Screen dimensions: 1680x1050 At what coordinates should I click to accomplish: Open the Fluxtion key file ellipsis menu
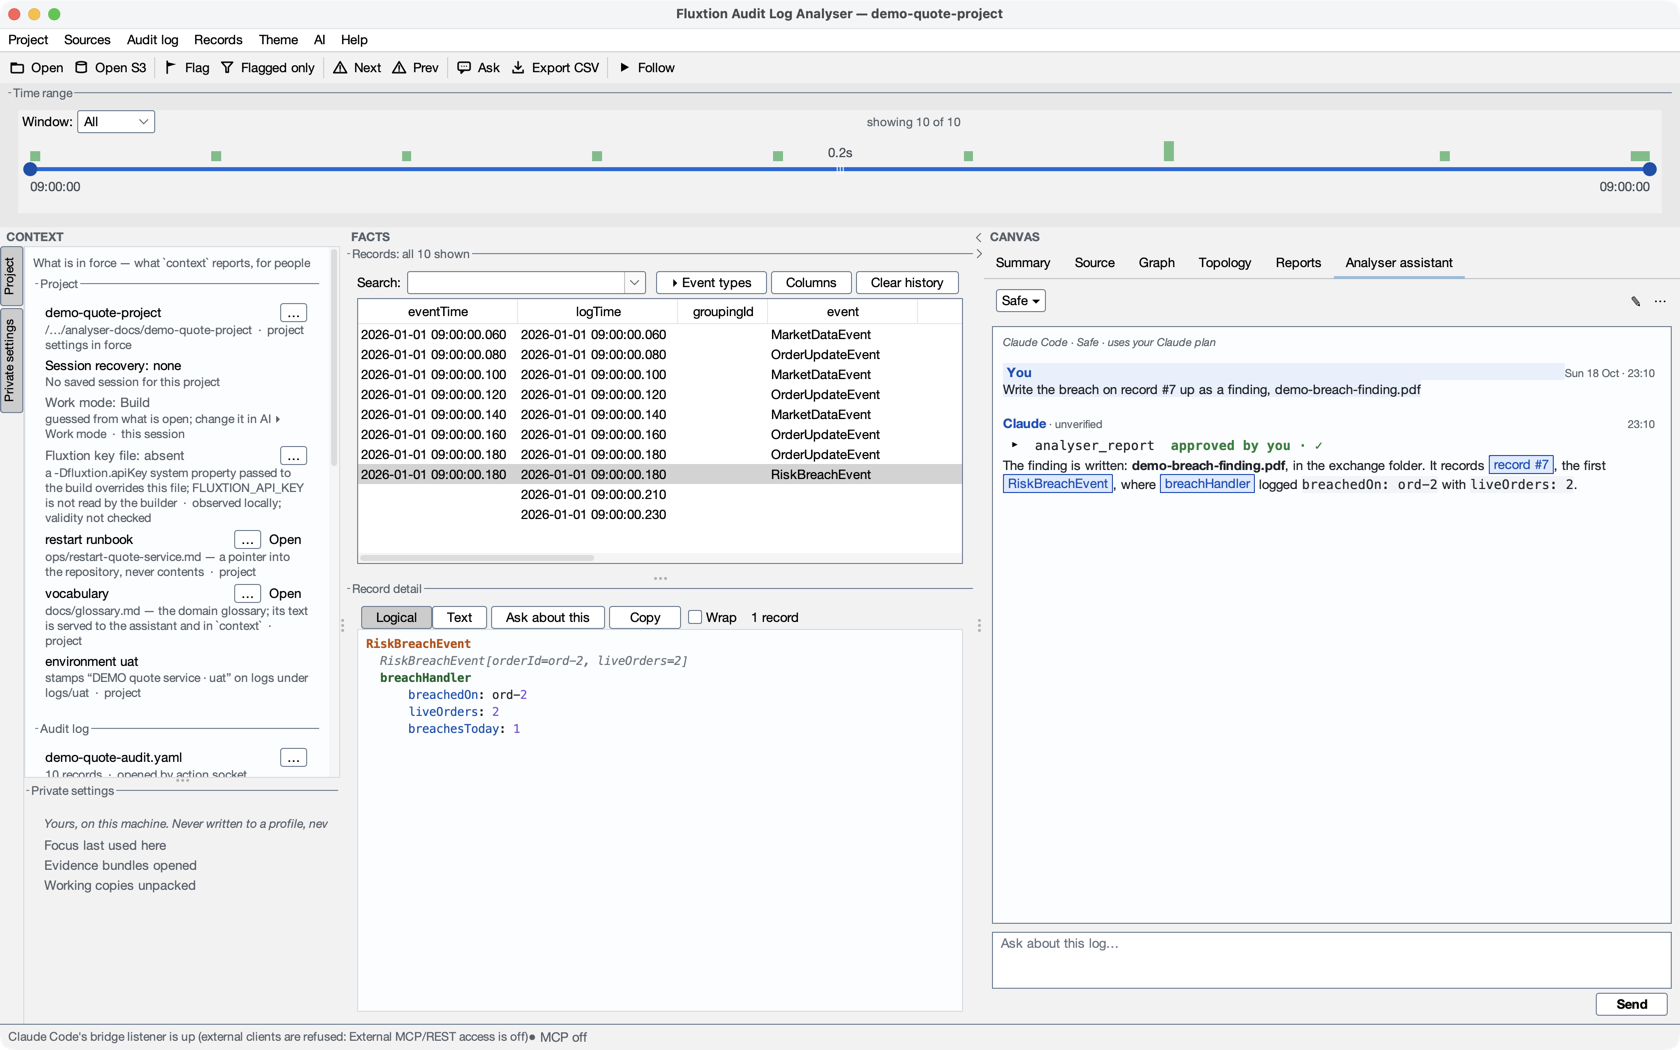point(293,456)
